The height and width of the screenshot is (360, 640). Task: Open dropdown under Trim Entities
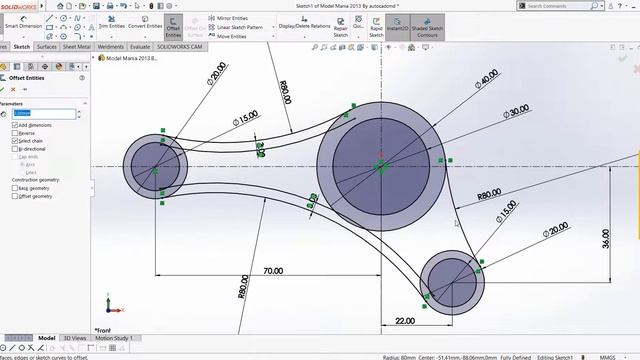pos(111,37)
